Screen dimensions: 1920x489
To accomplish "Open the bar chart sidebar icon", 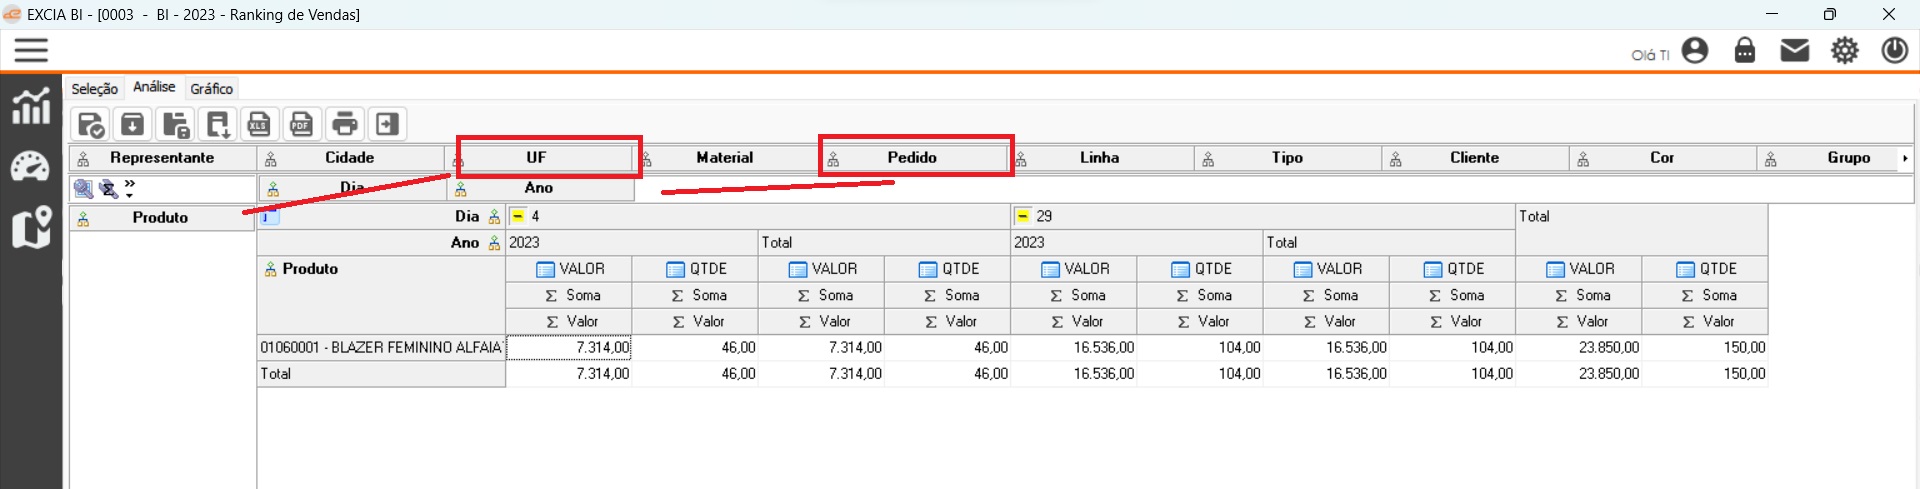I will 30,106.
